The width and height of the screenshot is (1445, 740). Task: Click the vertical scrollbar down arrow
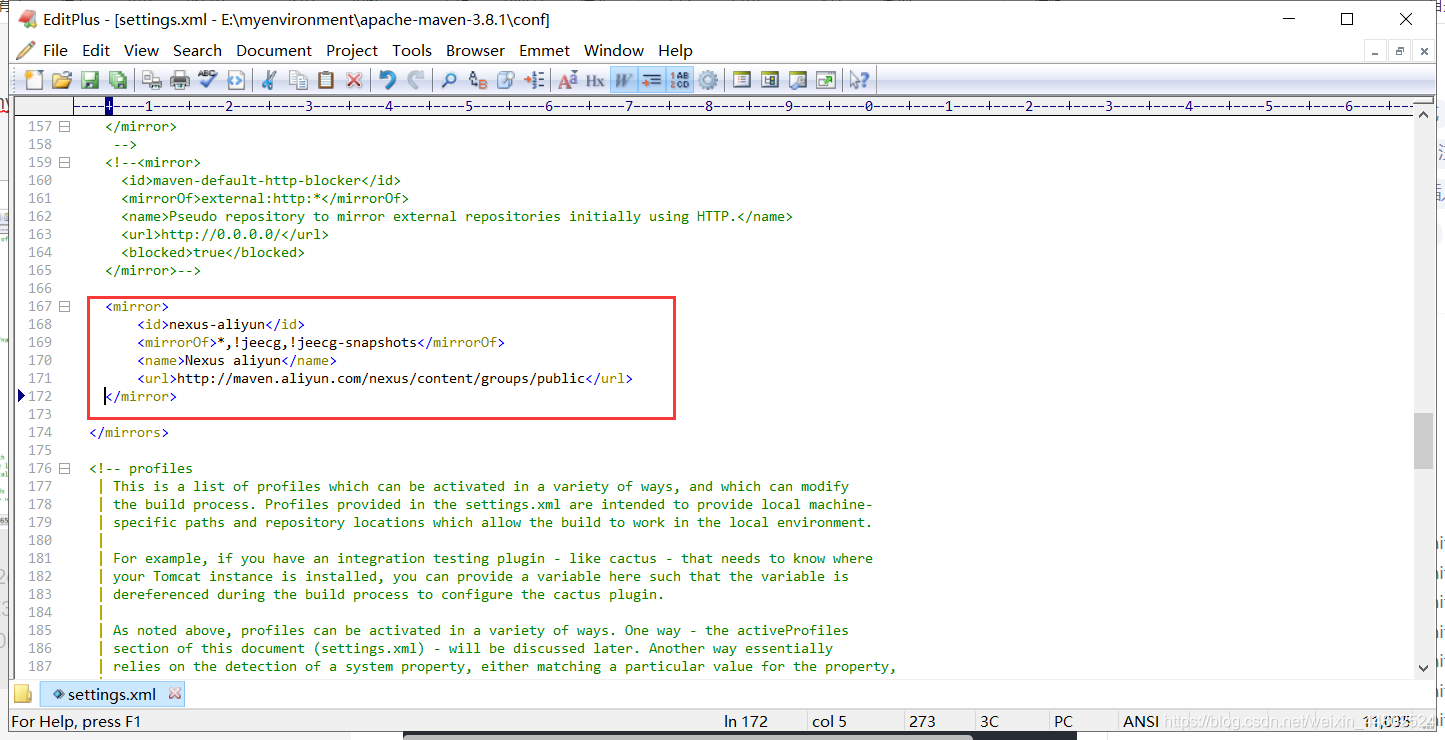pos(1423,667)
